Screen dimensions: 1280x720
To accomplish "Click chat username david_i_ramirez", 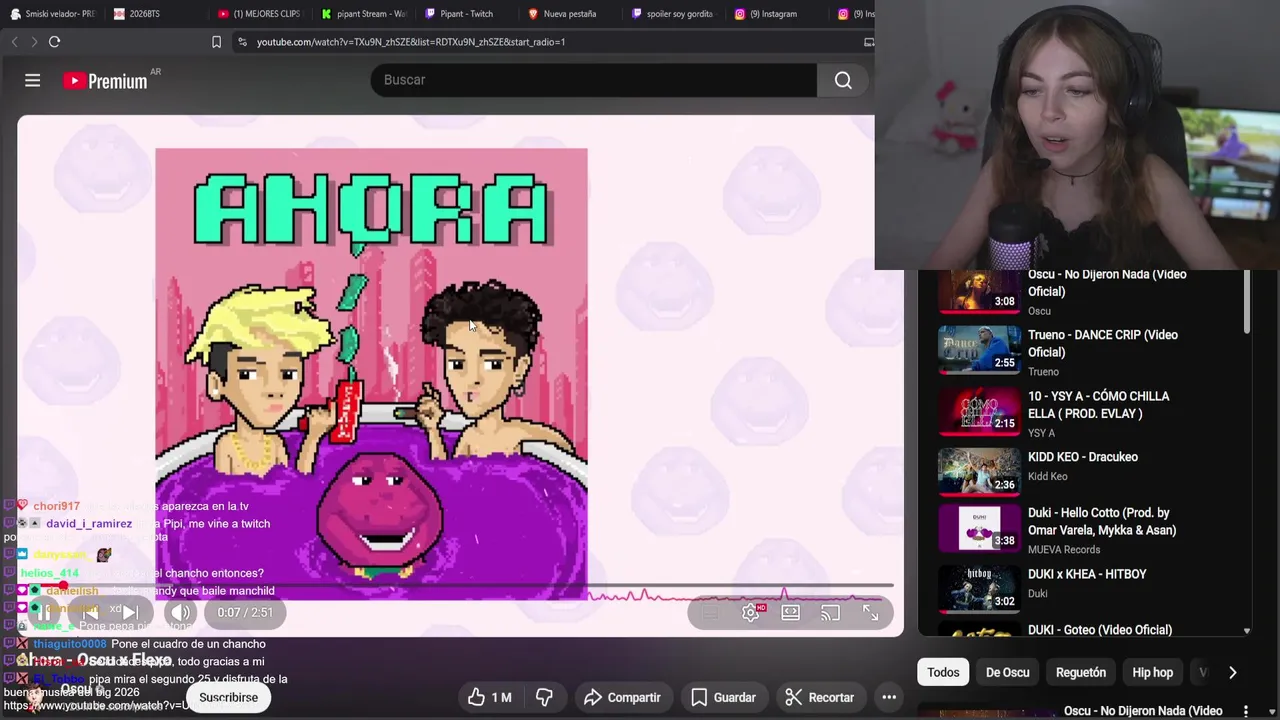I will click(88, 523).
